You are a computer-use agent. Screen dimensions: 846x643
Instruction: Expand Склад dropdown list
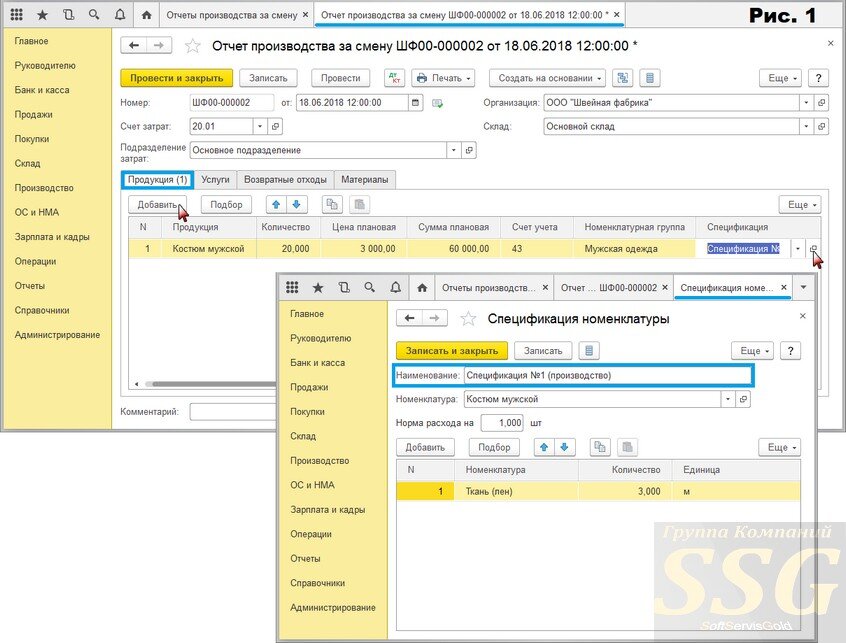[x=806, y=126]
